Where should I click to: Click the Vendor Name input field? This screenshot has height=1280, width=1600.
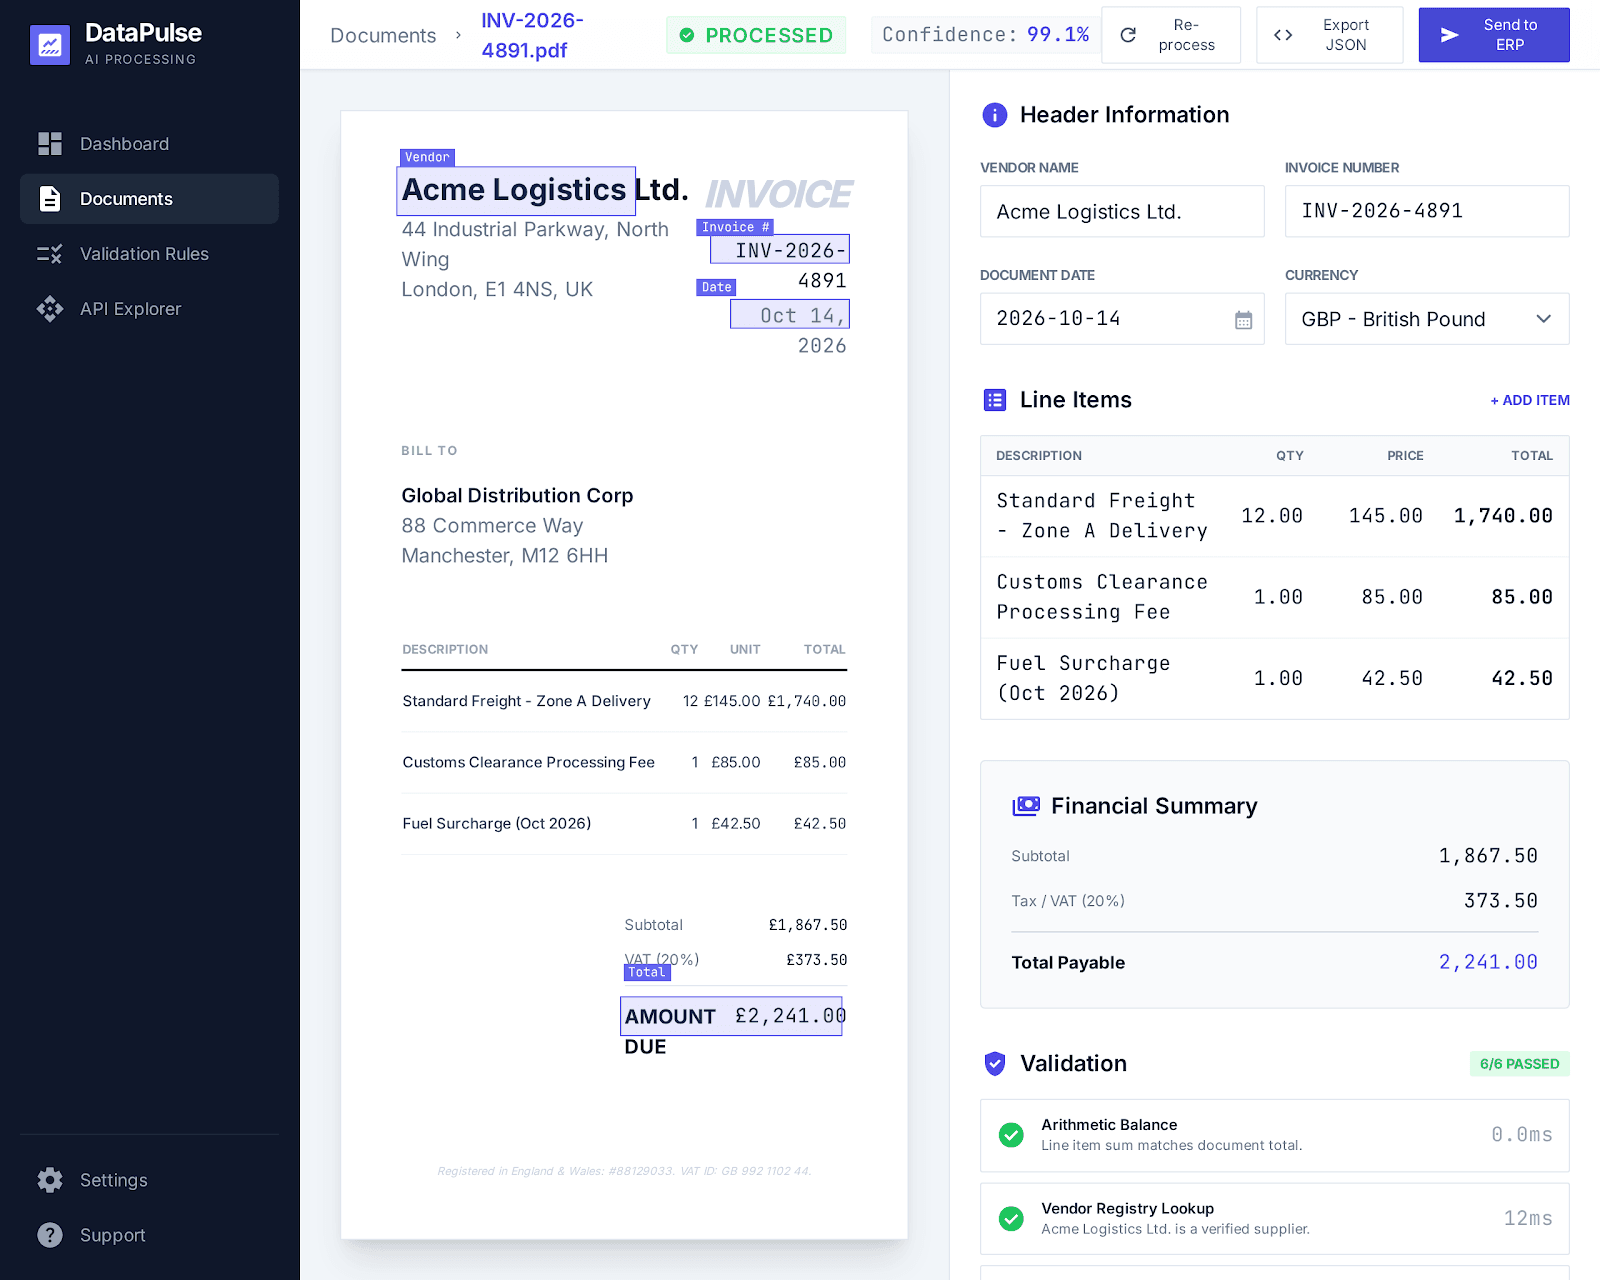(1121, 211)
